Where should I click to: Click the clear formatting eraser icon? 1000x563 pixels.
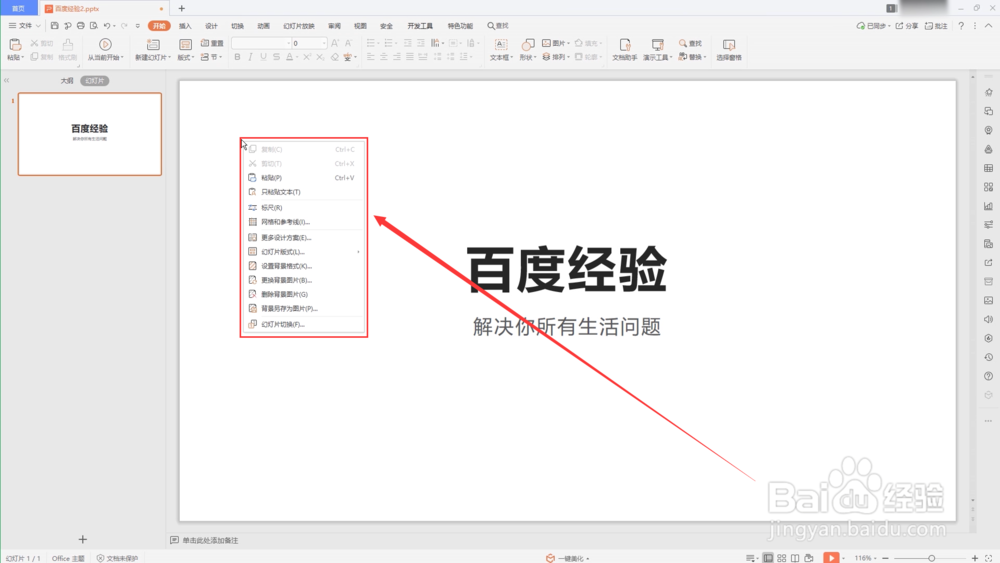pos(334,57)
